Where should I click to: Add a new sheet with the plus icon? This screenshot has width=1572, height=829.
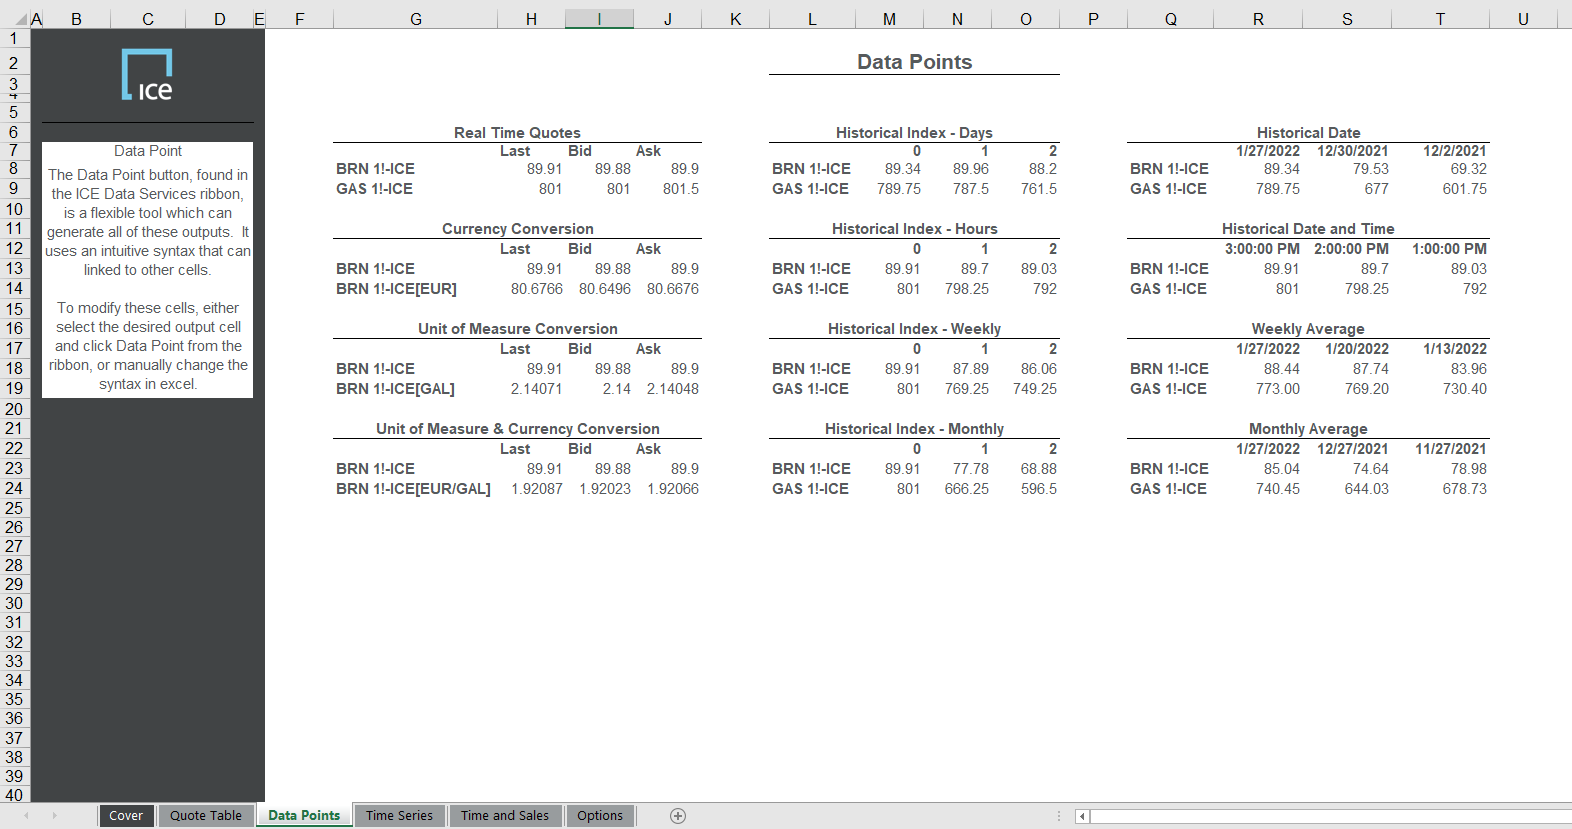click(x=678, y=816)
